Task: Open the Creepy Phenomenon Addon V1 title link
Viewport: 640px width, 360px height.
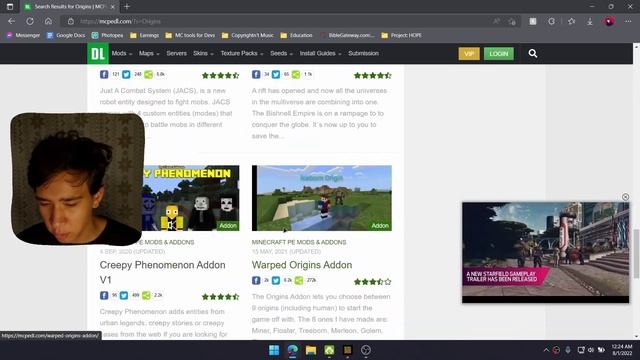Action: click(x=162, y=272)
